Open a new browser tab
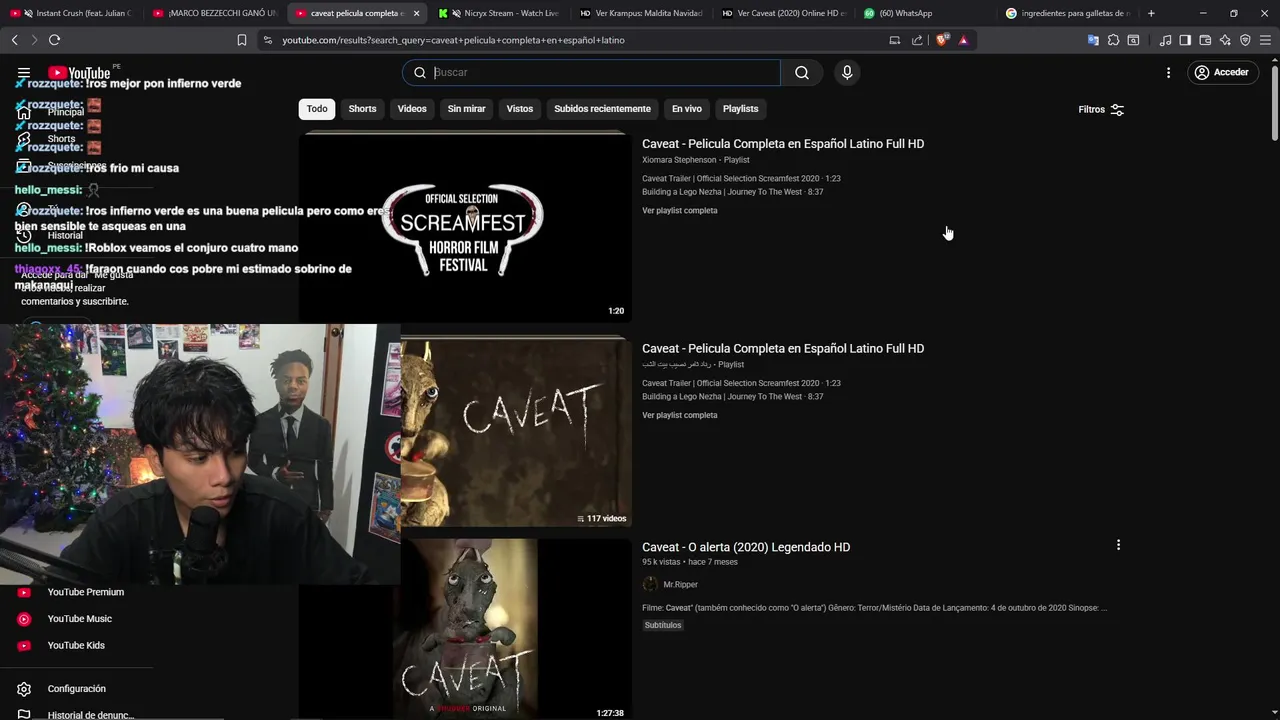 [x=1151, y=13]
